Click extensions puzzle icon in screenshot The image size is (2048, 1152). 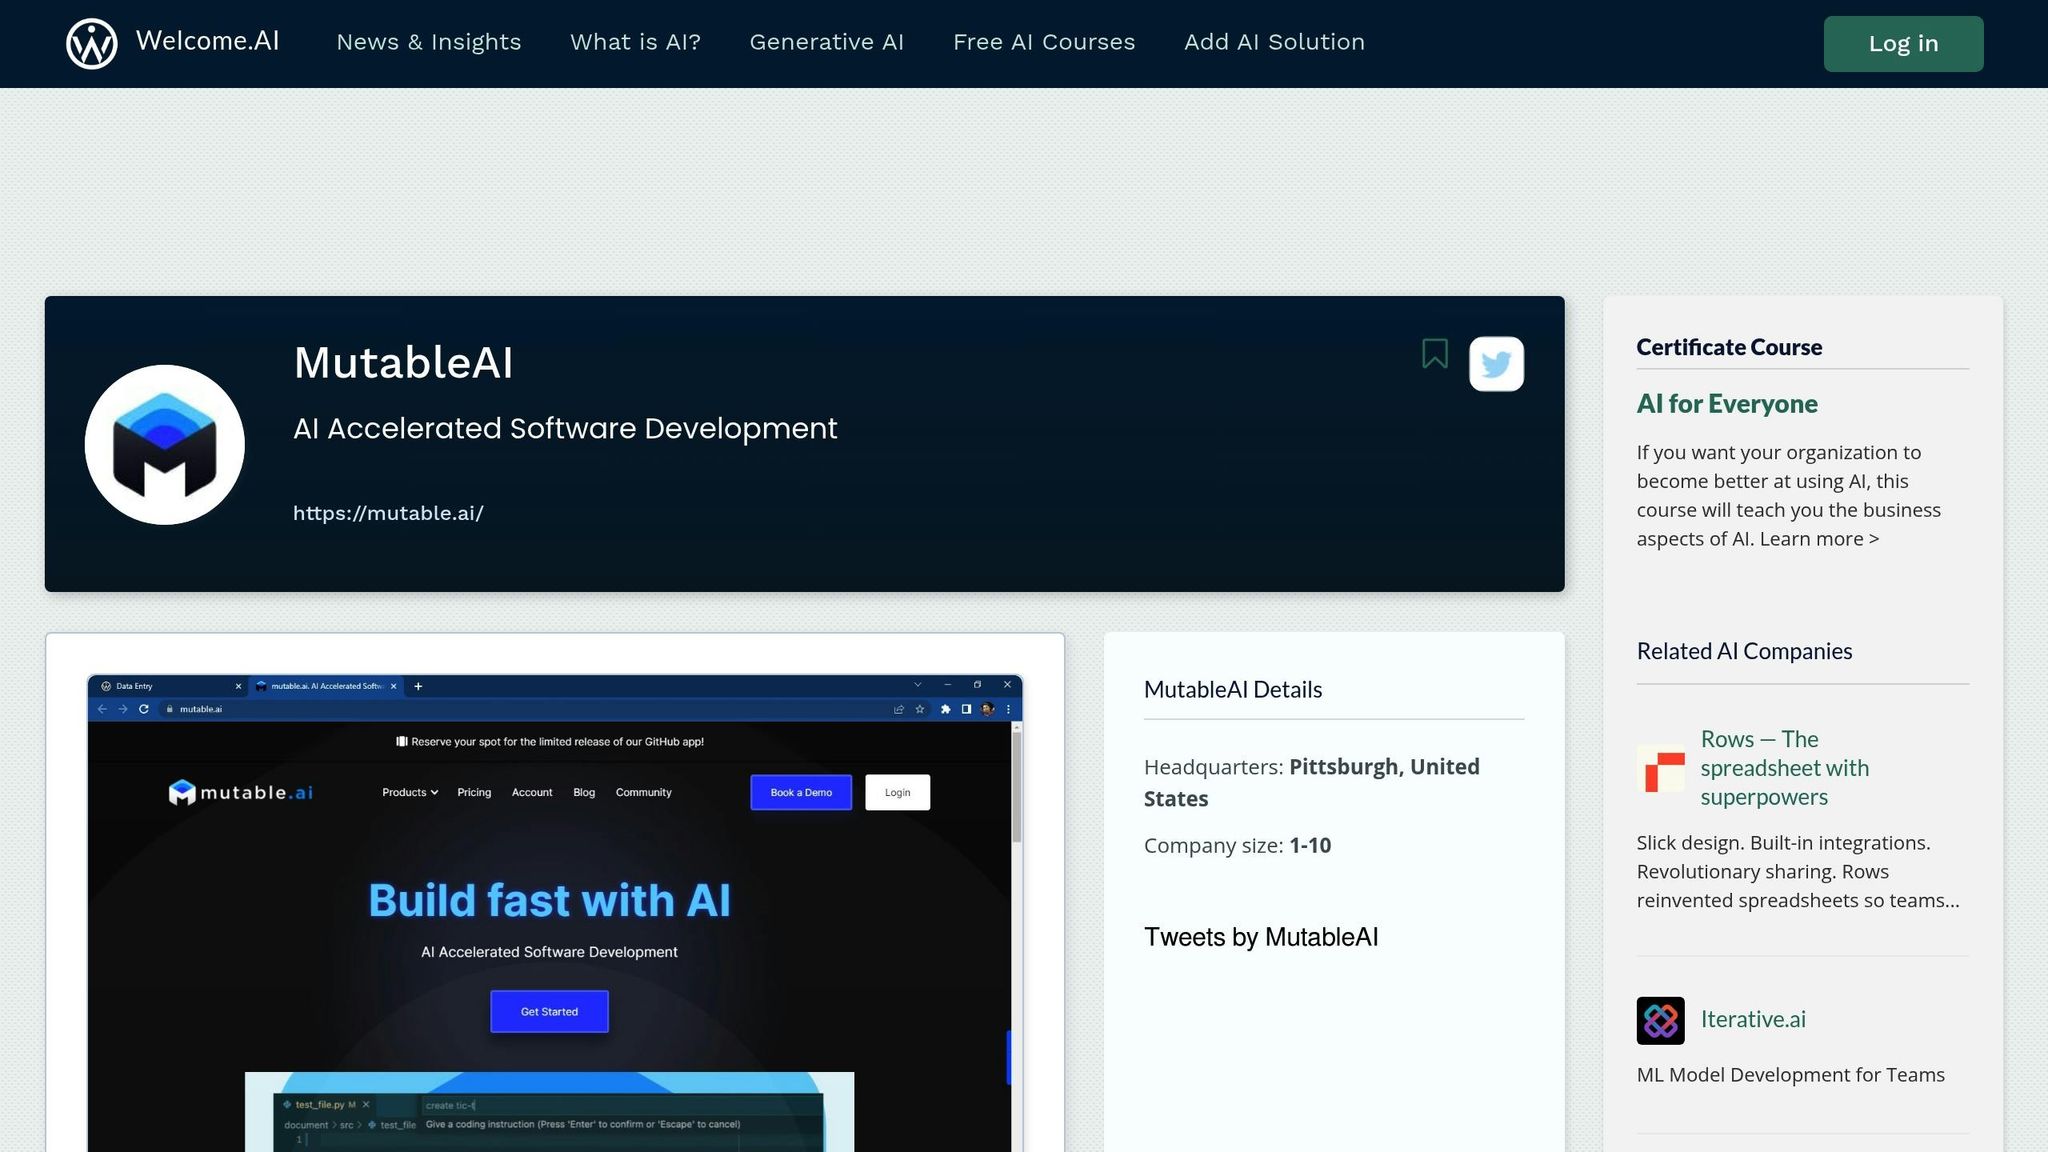pos(945,709)
